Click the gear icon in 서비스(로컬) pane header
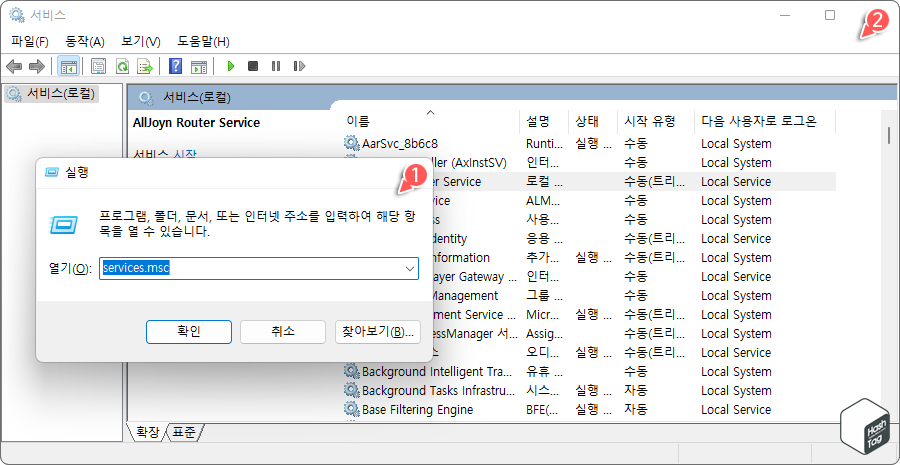 pos(146,97)
